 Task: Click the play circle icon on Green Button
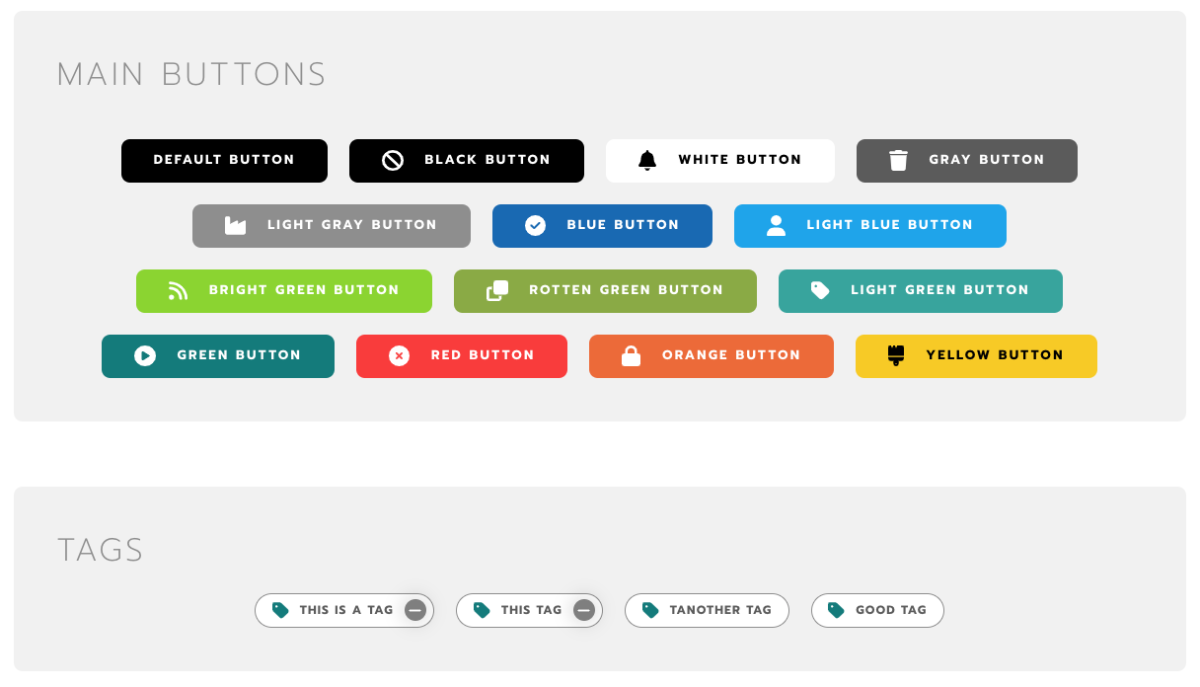point(145,355)
